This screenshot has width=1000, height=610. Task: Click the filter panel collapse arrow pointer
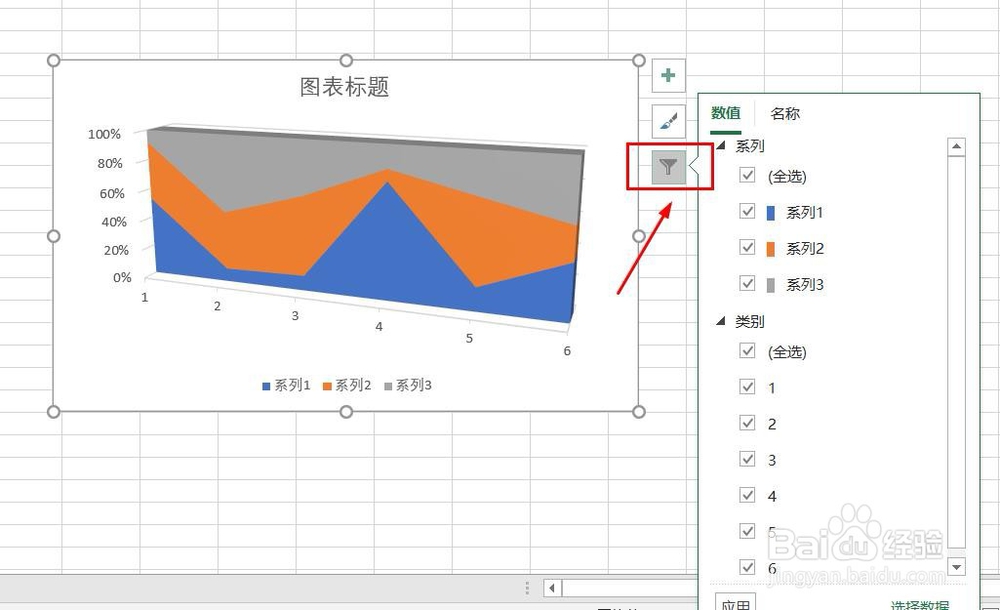click(692, 167)
